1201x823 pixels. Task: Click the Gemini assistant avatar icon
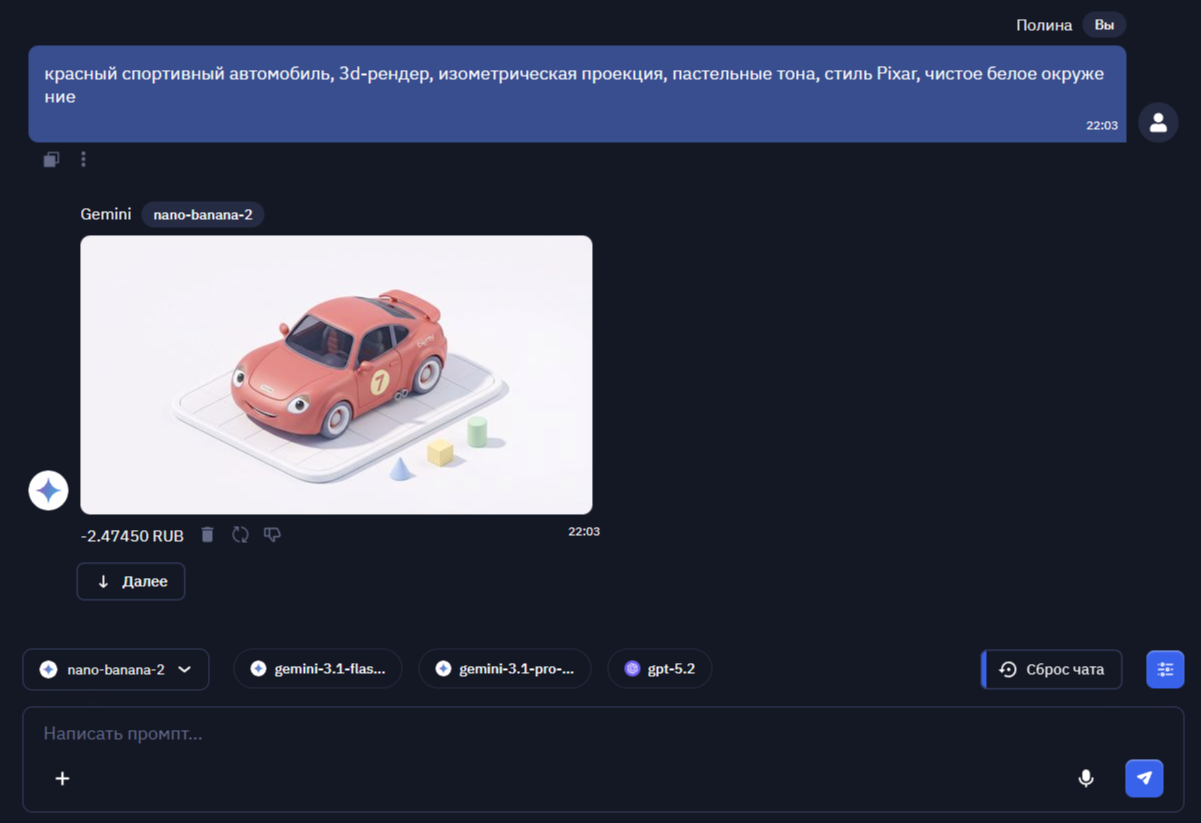click(48, 490)
